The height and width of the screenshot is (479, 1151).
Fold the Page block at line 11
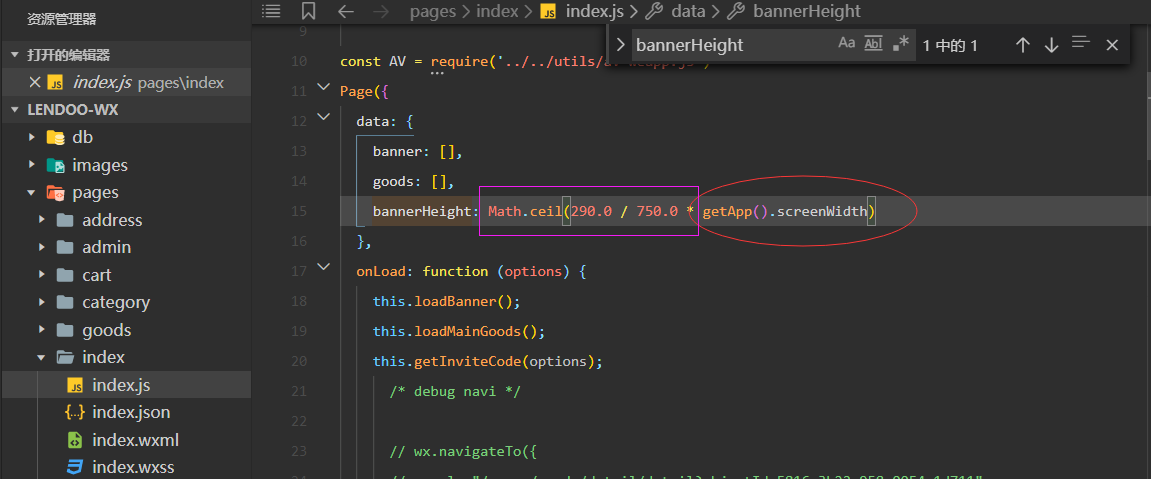coord(323,88)
